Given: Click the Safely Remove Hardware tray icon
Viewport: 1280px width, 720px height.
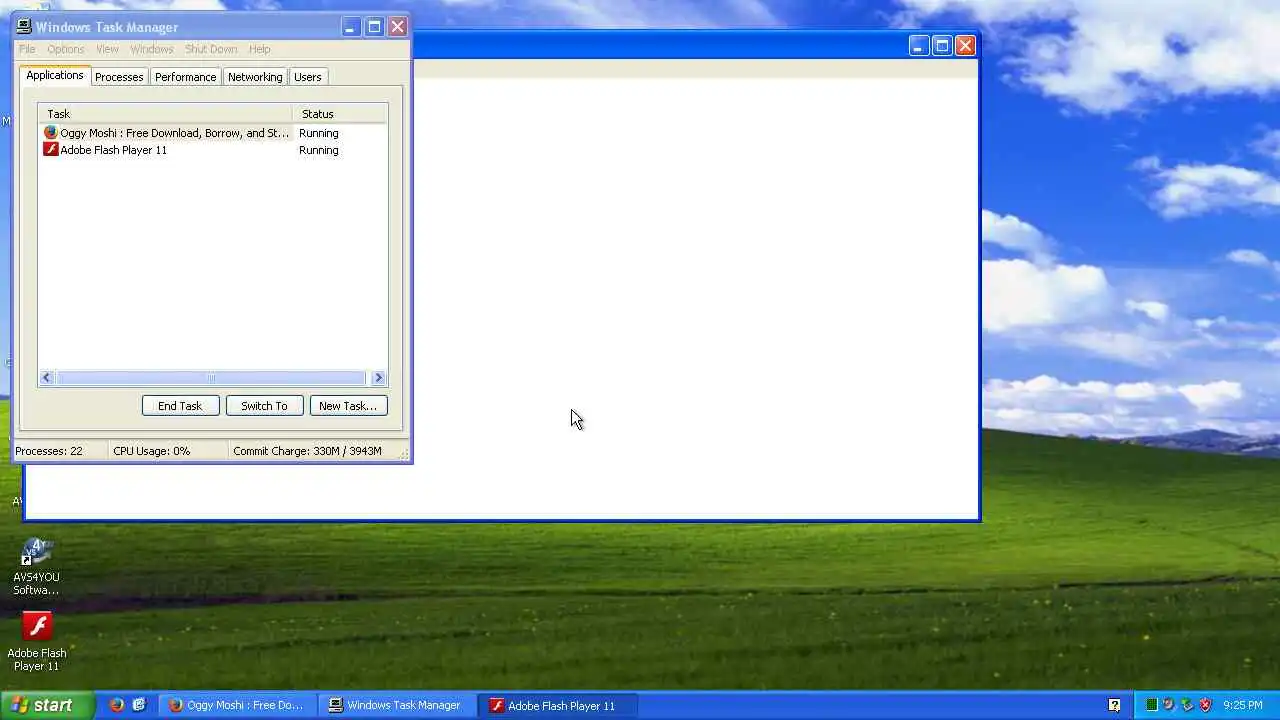Looking at the screenshot, I should click(1187, 705).
